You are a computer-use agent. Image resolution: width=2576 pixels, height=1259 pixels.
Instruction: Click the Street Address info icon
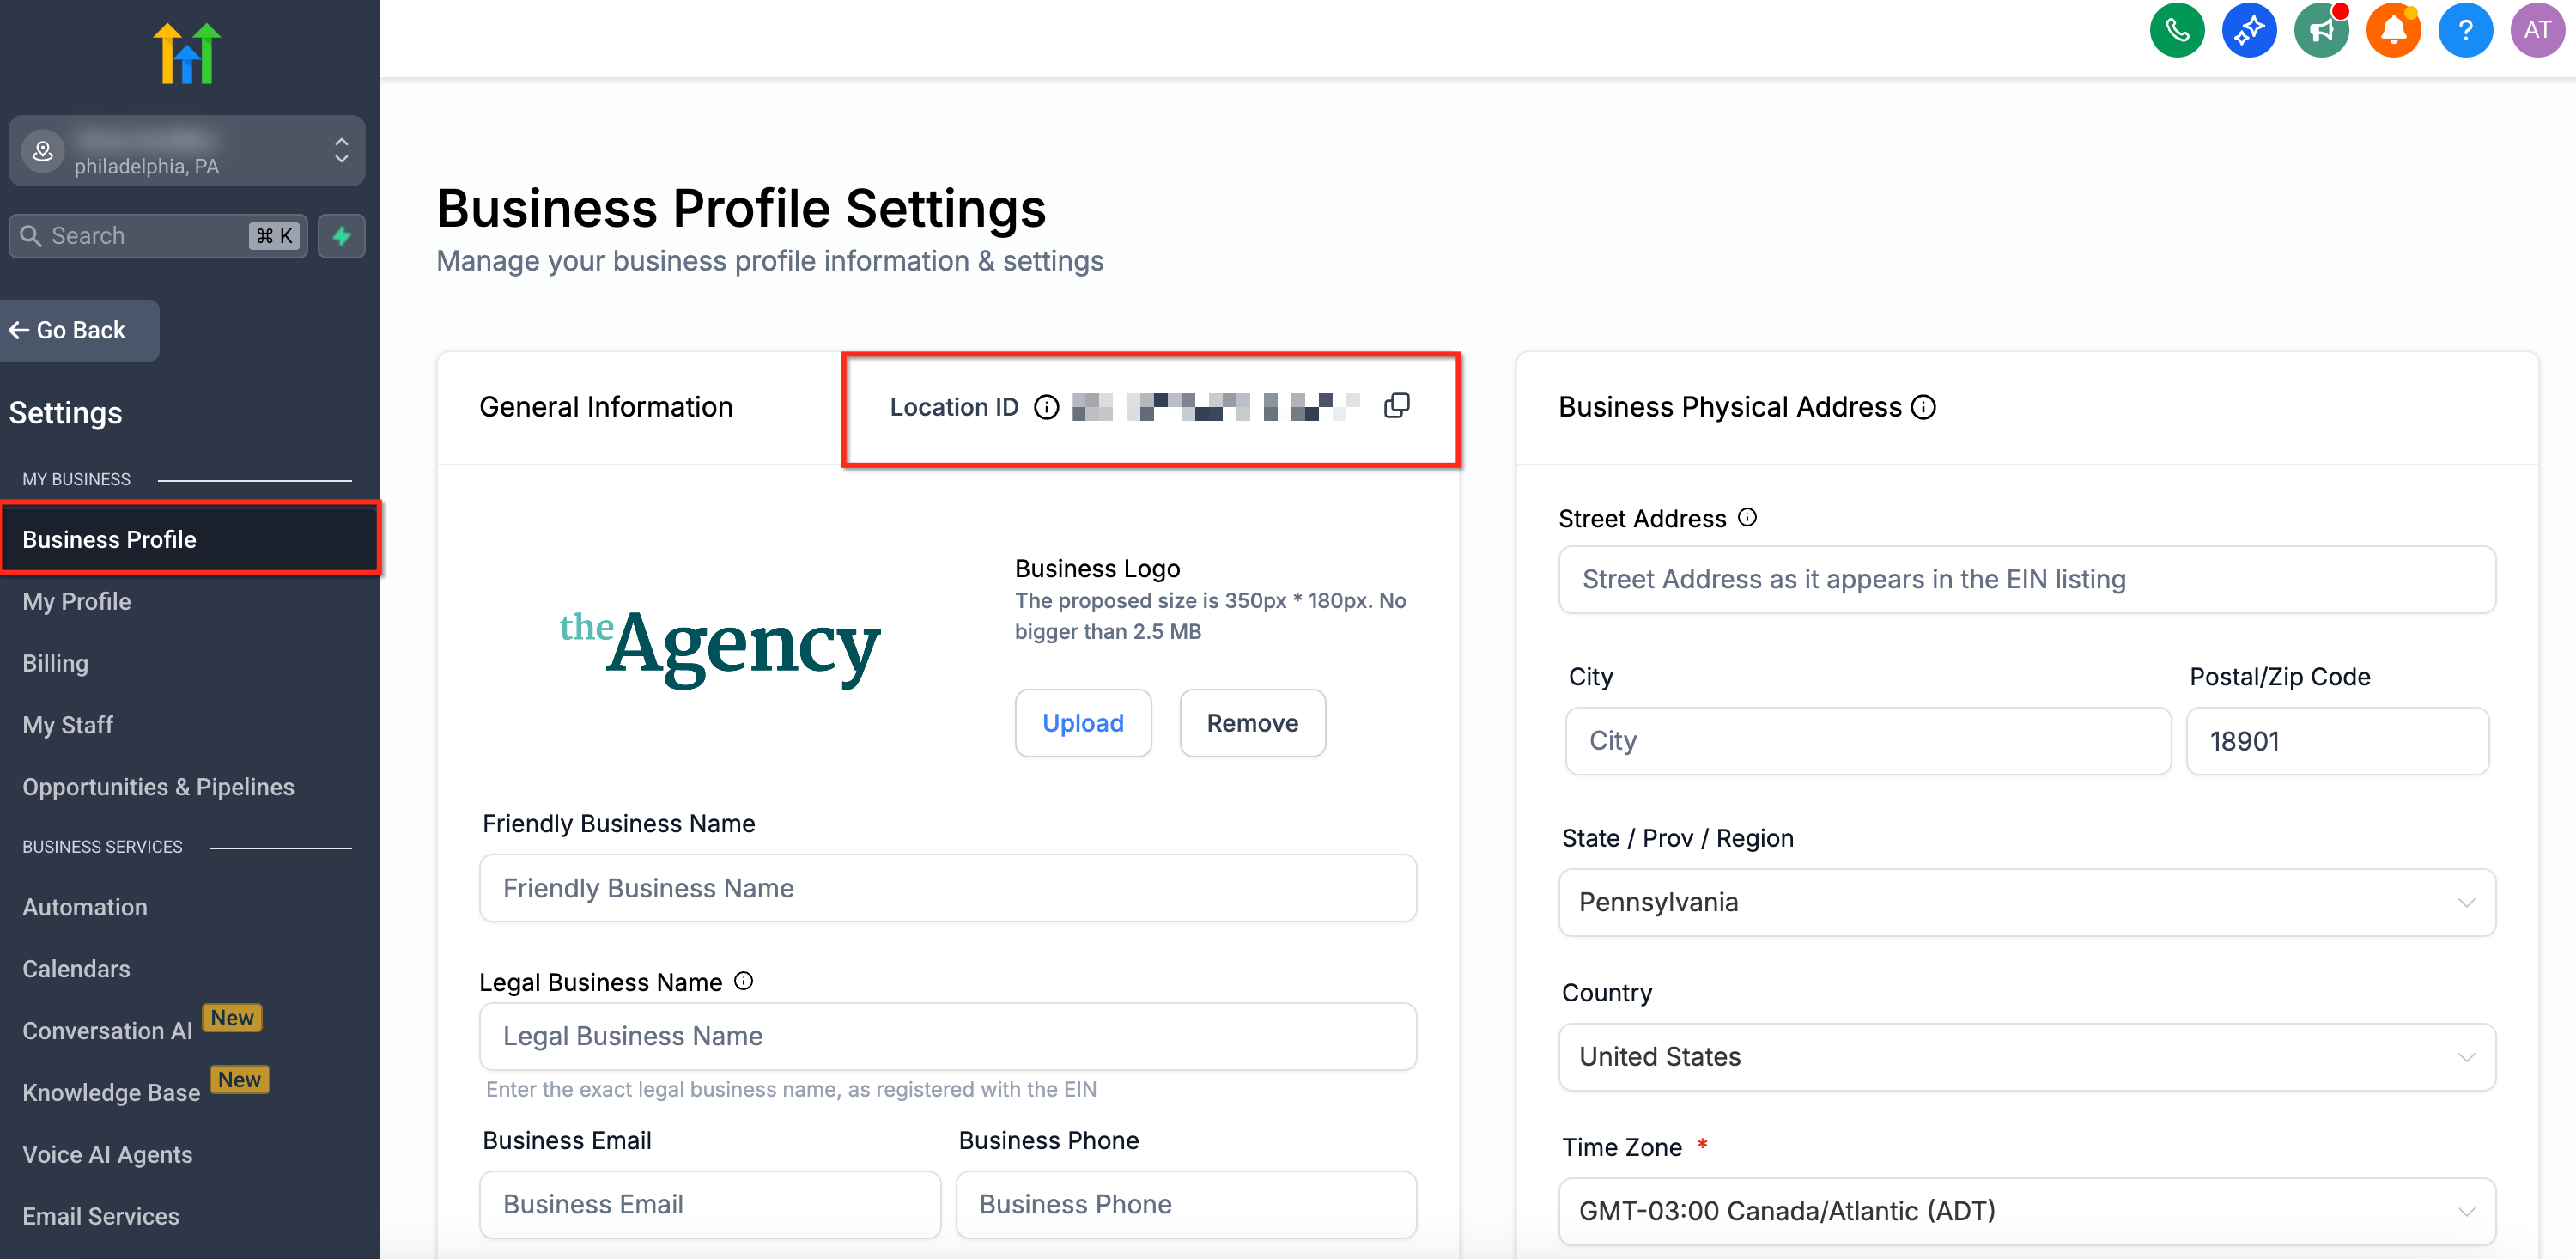point(1747,517)
